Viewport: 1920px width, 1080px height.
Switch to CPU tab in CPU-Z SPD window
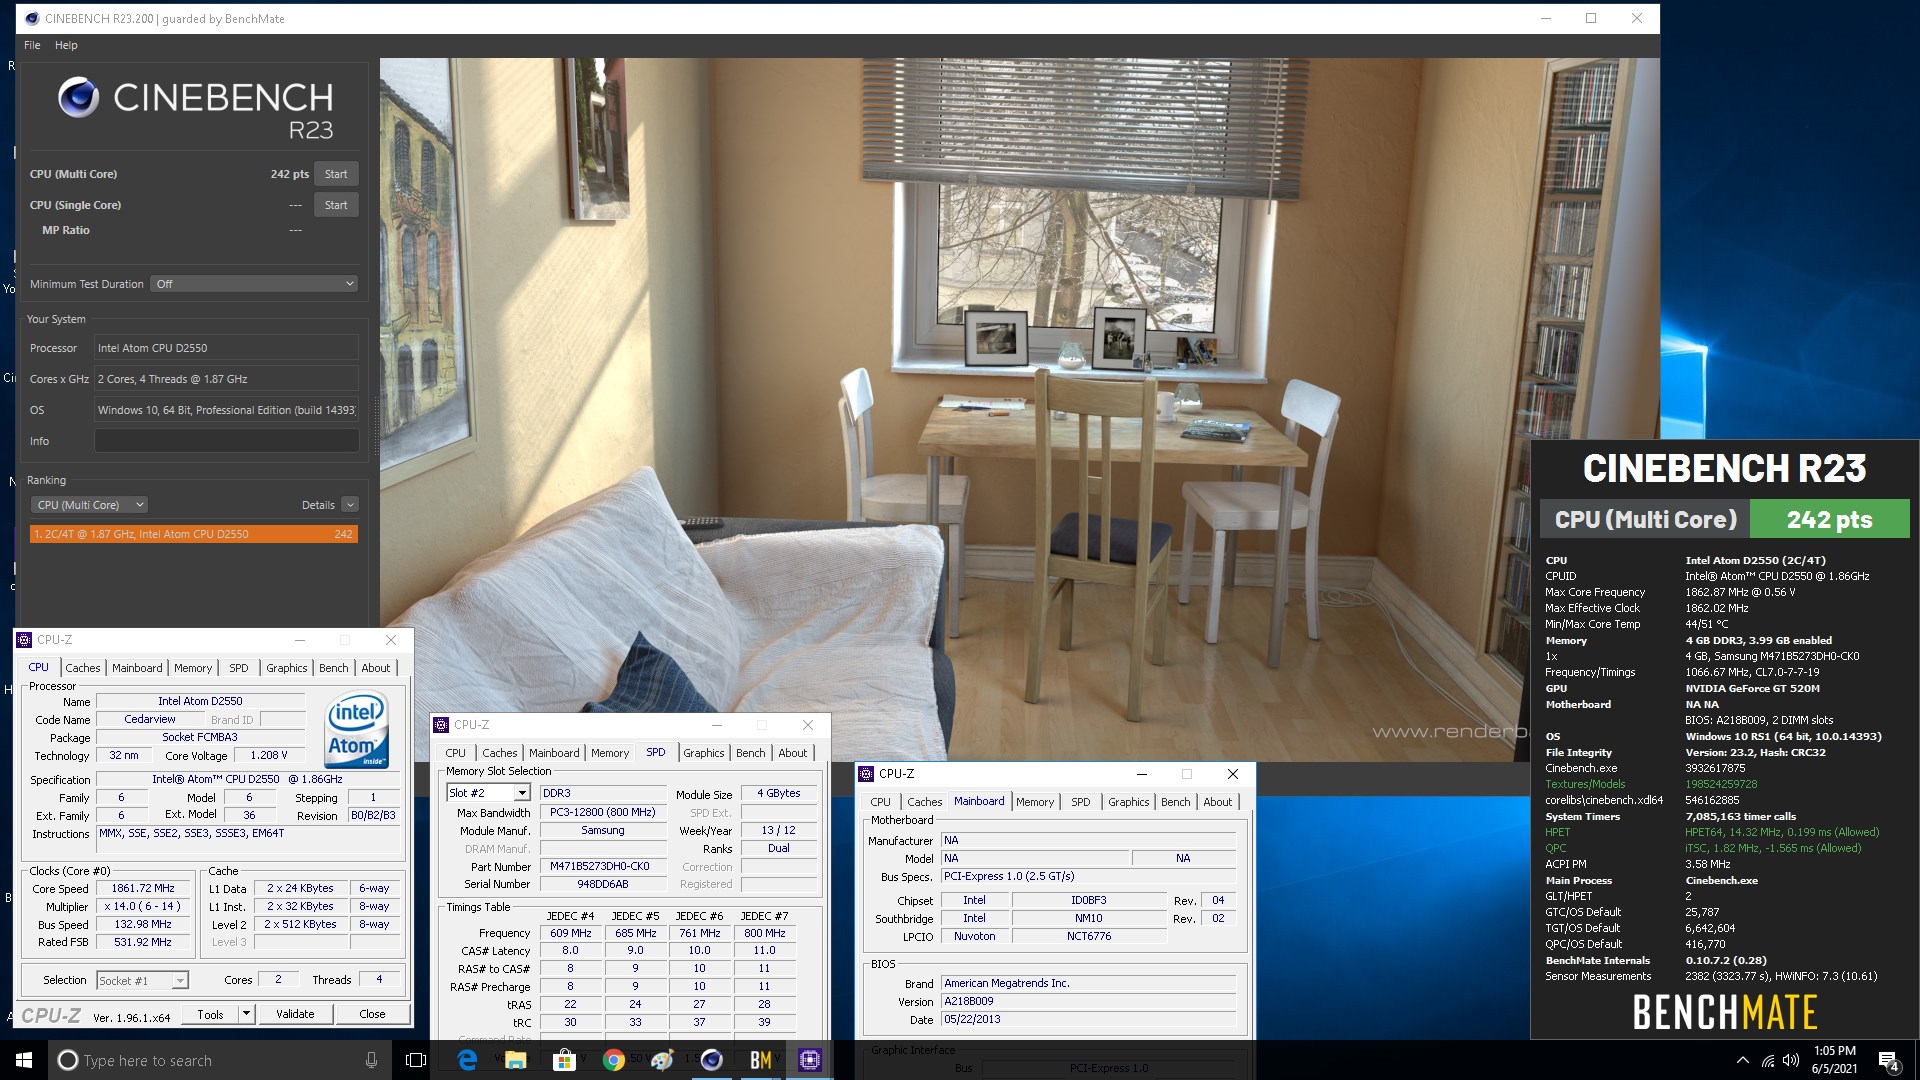[455, 753]
